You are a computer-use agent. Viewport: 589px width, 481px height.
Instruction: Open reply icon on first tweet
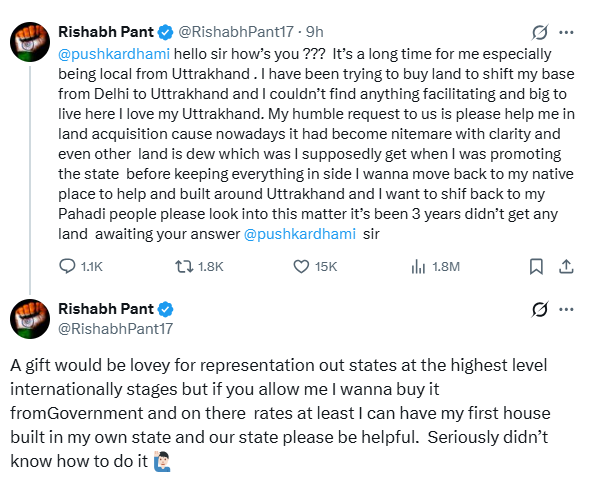coord(68,266)
